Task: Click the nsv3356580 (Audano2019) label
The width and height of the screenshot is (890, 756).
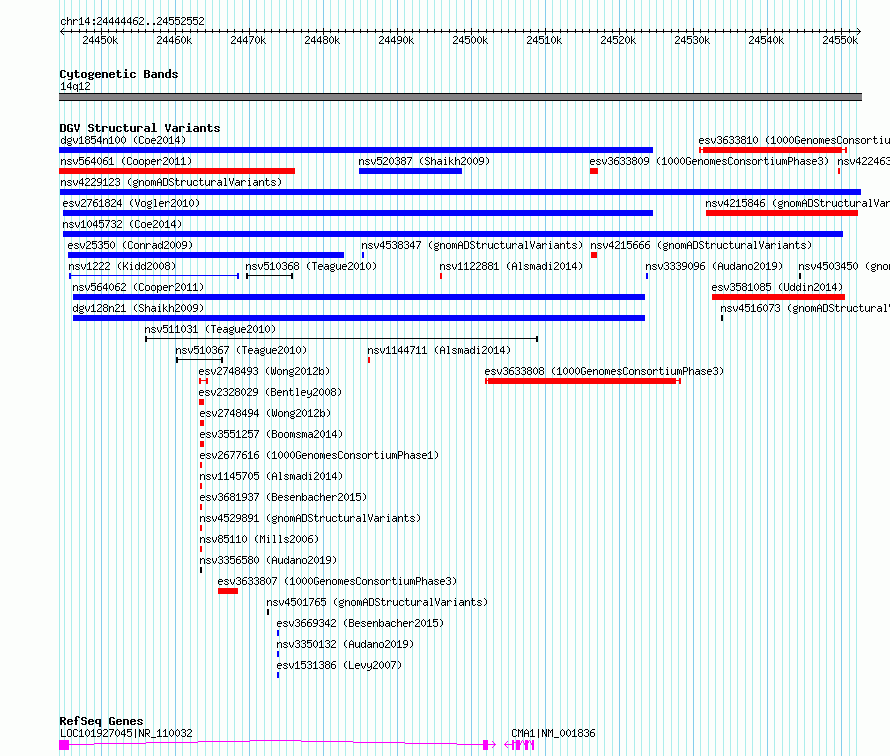Action: point(268,560)
